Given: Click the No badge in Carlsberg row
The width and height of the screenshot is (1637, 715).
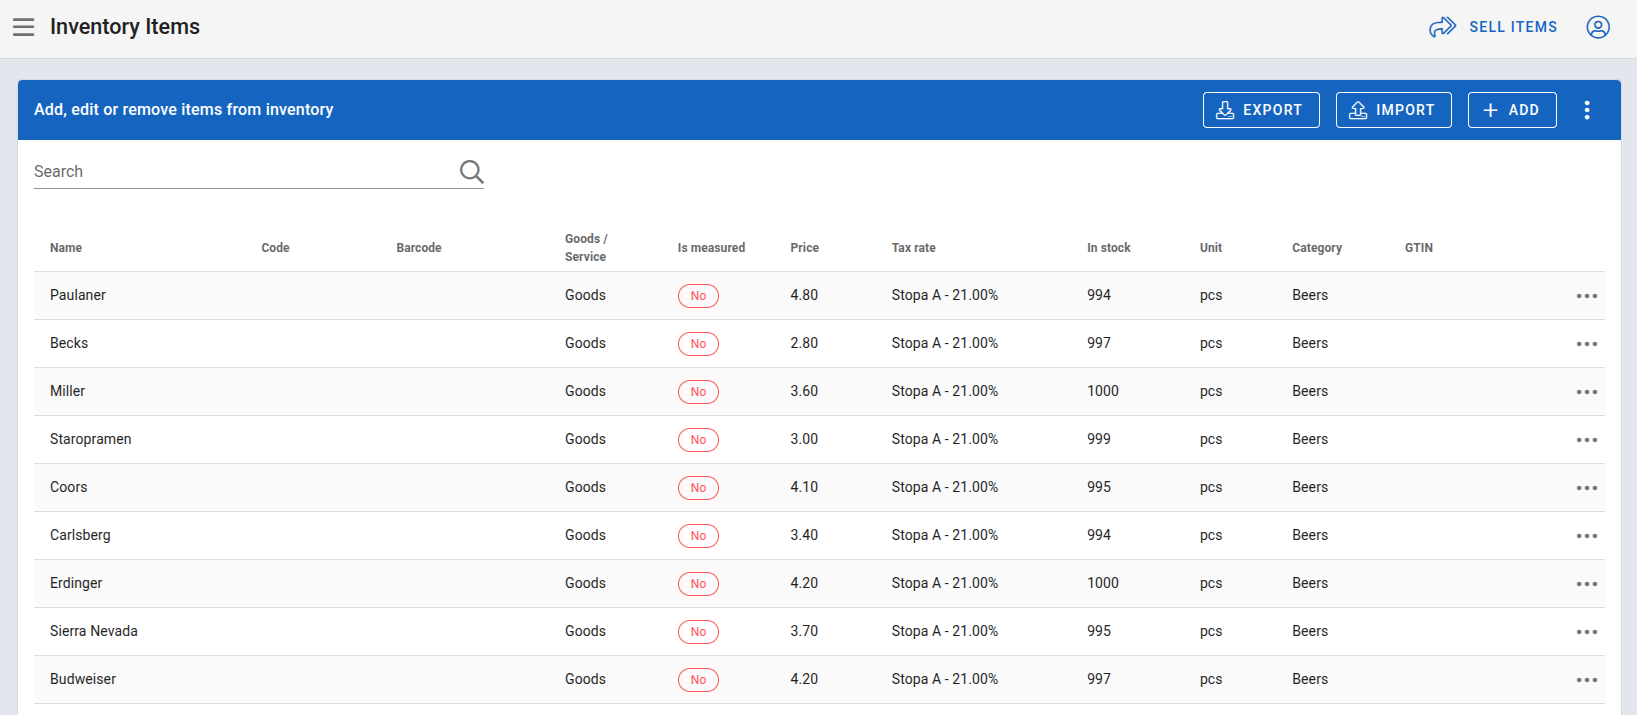Looking at the screenshot, I should pos(698,536).
